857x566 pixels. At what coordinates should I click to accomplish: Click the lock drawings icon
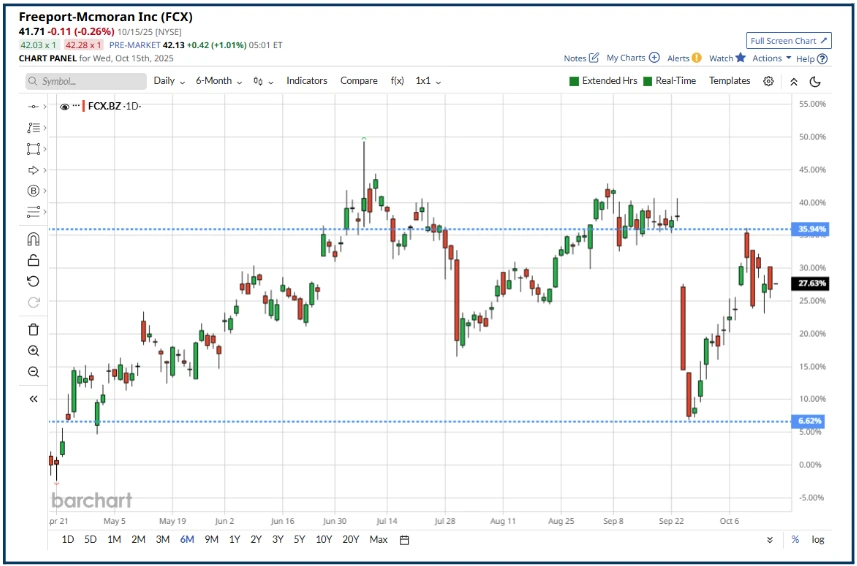(33, 260)
